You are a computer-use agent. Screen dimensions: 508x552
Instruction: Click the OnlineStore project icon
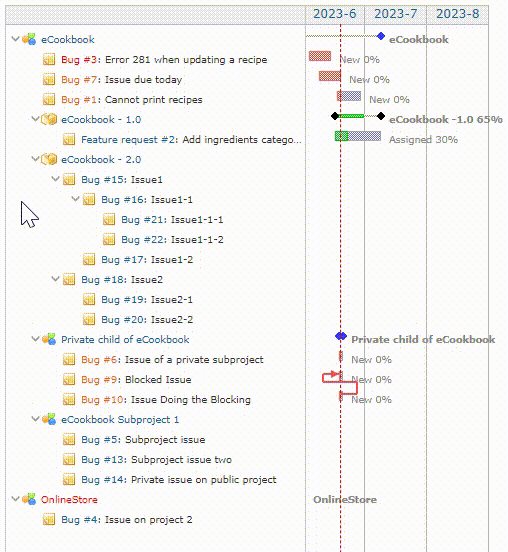coord(29,499)
